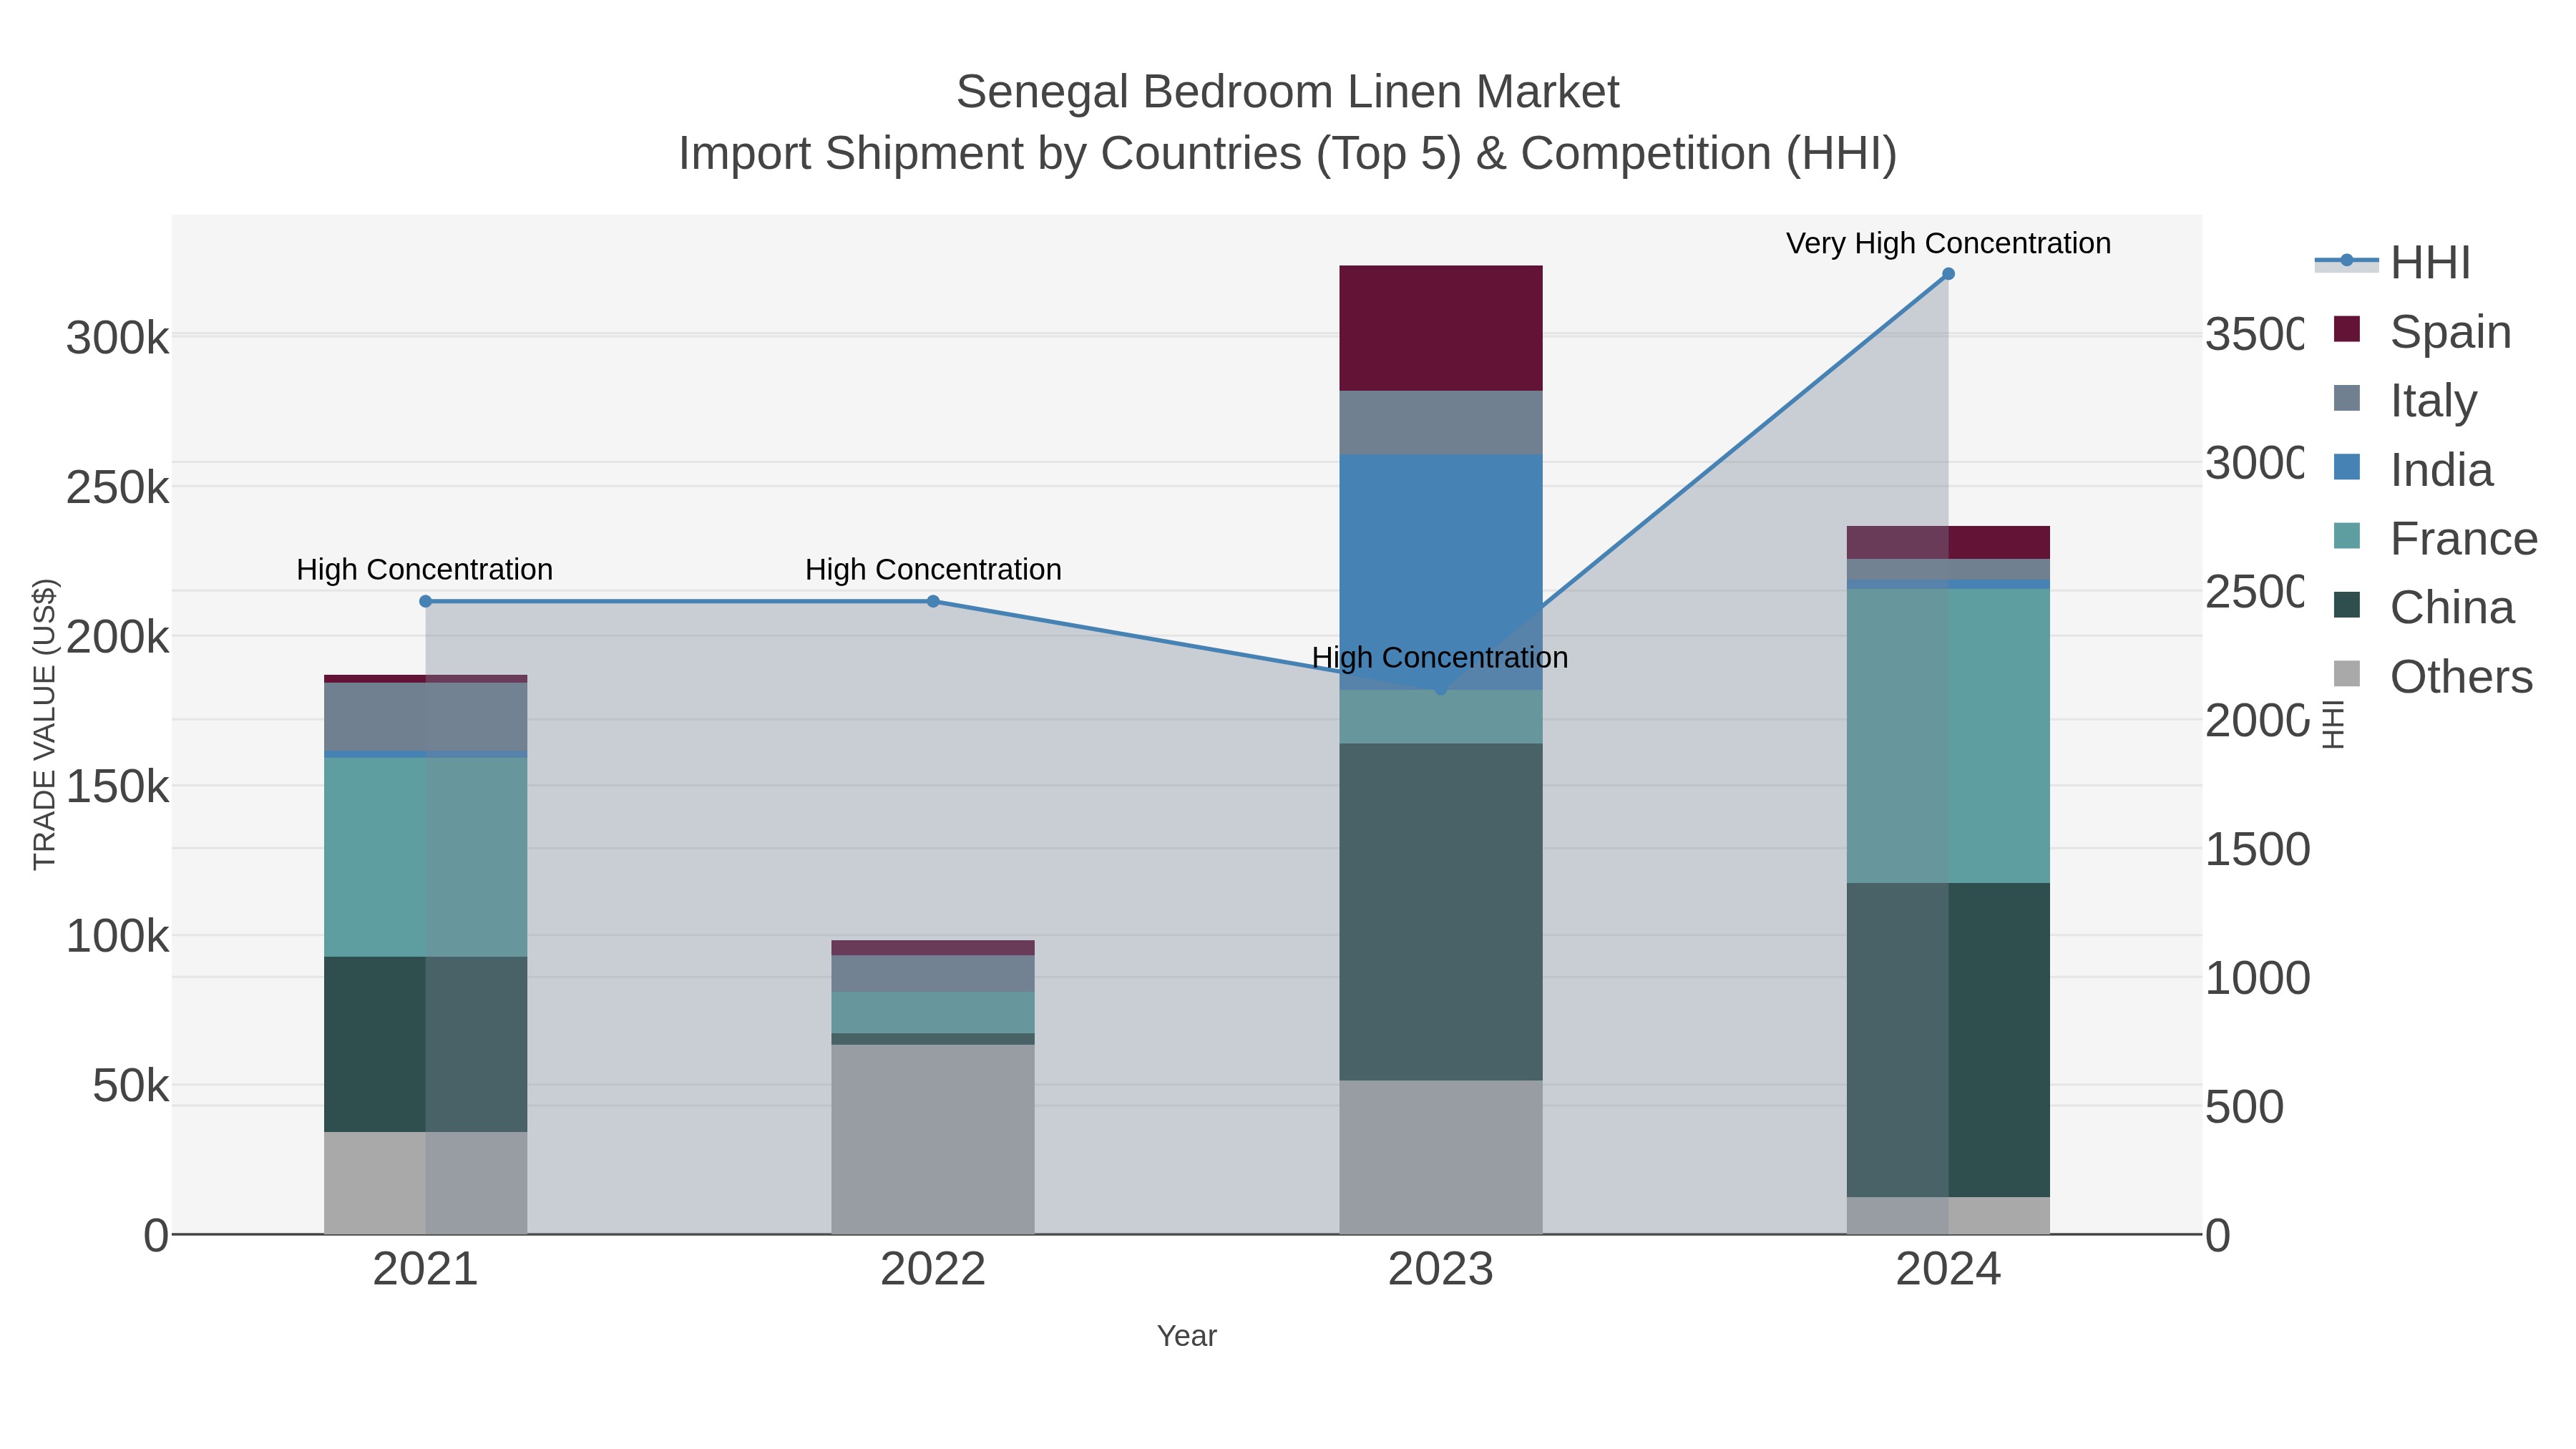Click the 2022 Italy bar segment
Image resolution: width=2576 pixels, height=1449 pixels.
click(933, 973)
